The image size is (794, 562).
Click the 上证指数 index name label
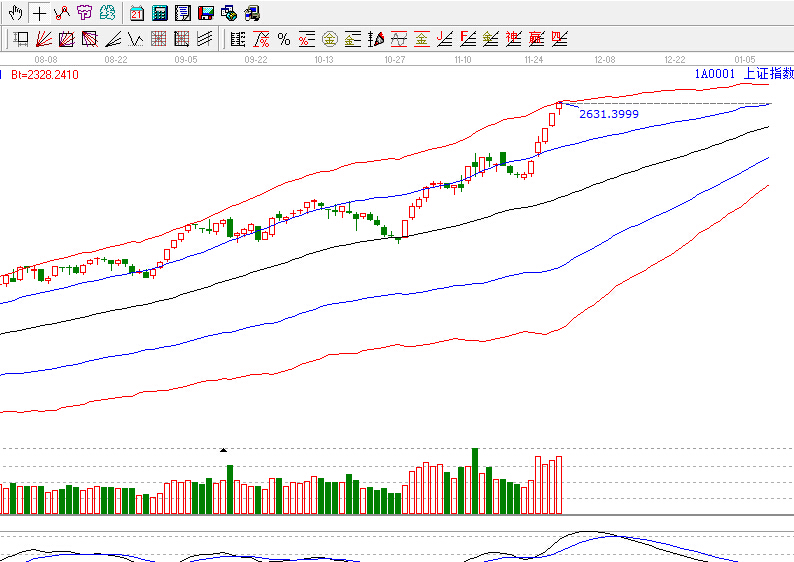(768, 74)
